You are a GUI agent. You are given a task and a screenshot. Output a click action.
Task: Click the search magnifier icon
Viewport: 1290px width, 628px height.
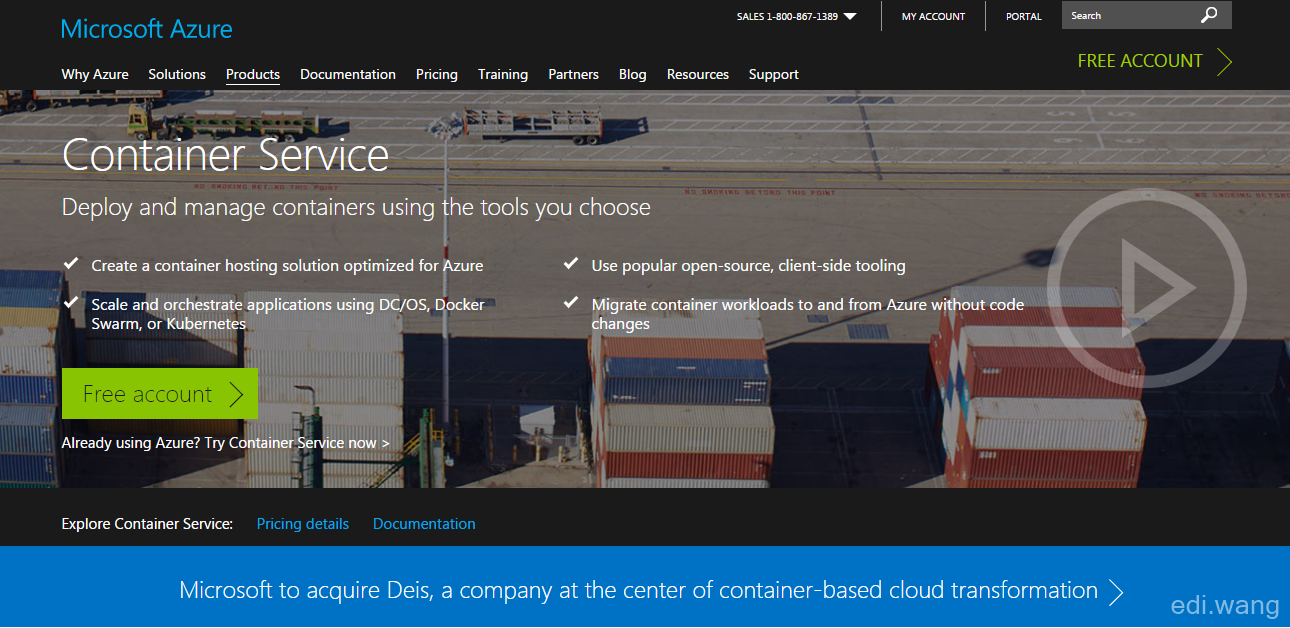1209,15
